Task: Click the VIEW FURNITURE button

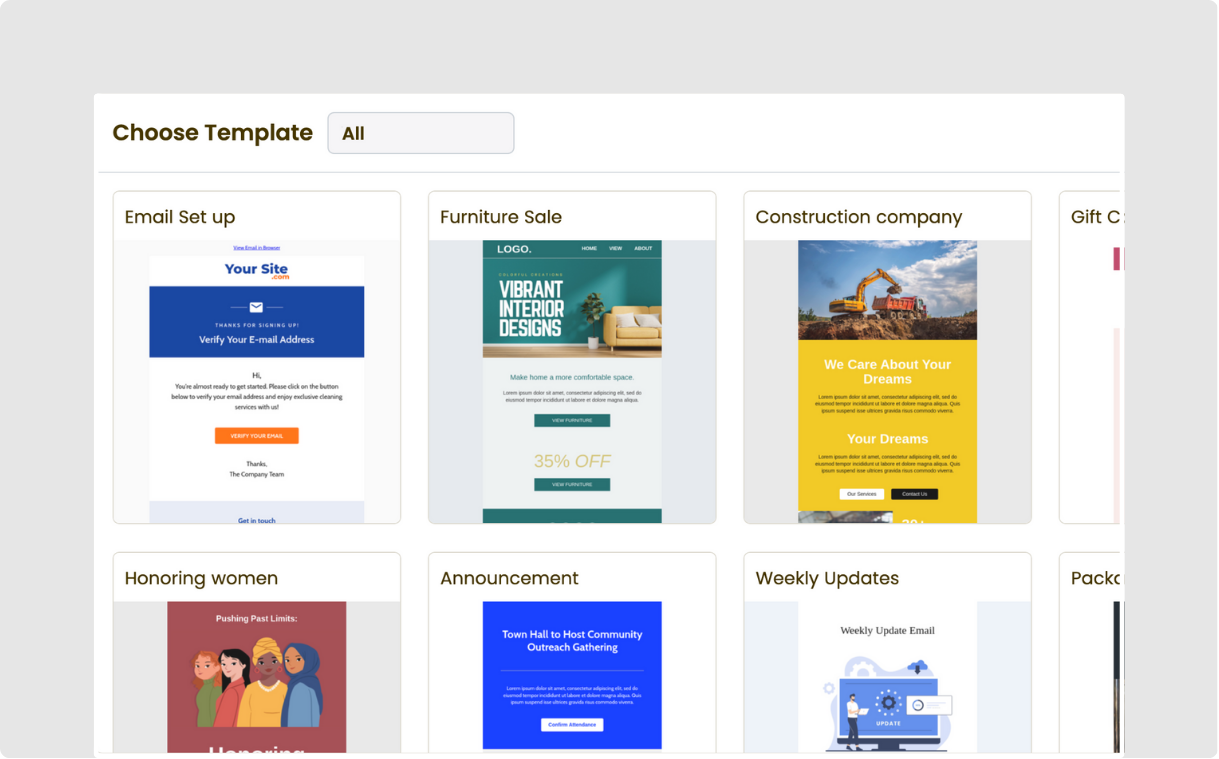Action: (x=572, y=420)
